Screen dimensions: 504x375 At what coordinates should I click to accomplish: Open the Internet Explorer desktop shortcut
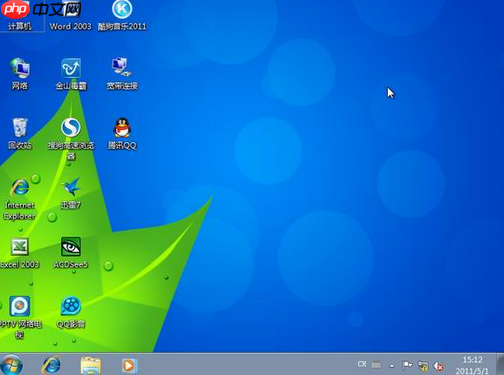click(20, 199)
